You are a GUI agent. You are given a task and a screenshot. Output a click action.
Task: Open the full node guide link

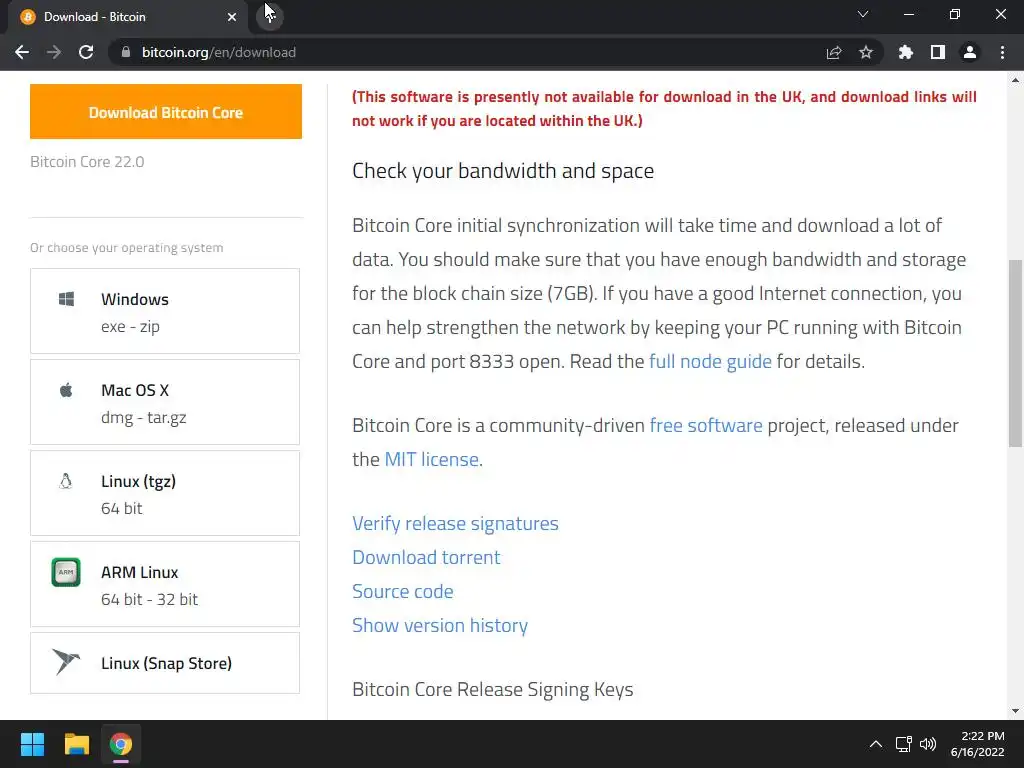710,361
